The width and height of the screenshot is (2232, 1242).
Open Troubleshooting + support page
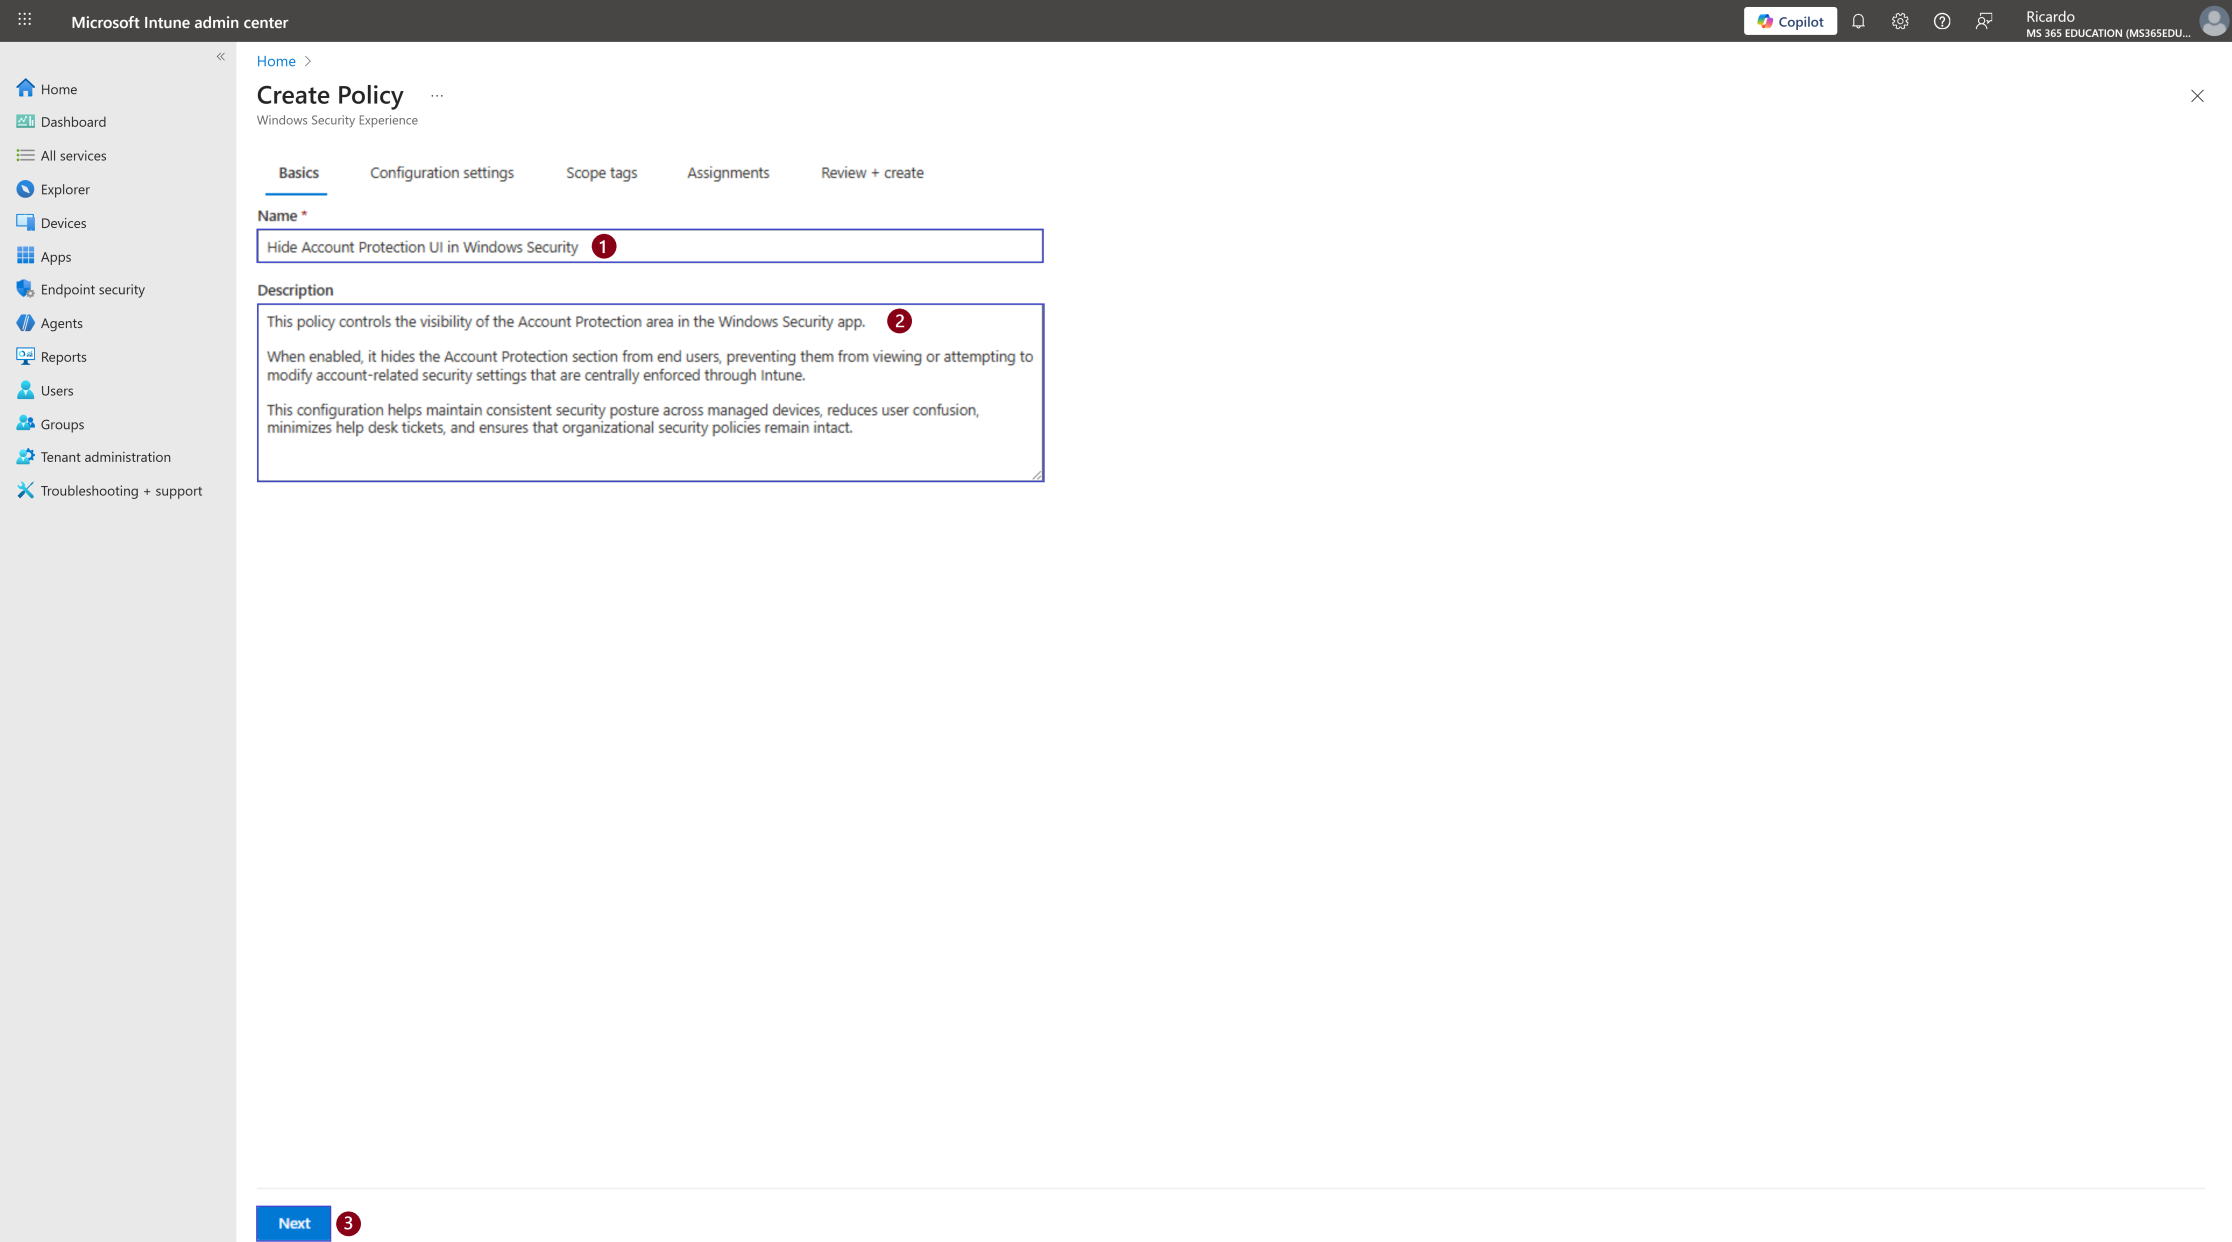(118, 490)
